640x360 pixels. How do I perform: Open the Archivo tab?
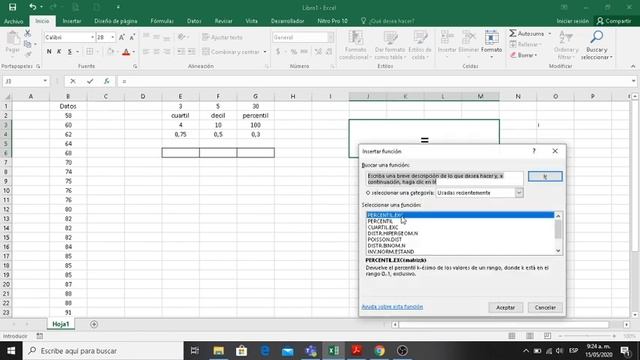(13, 21)
